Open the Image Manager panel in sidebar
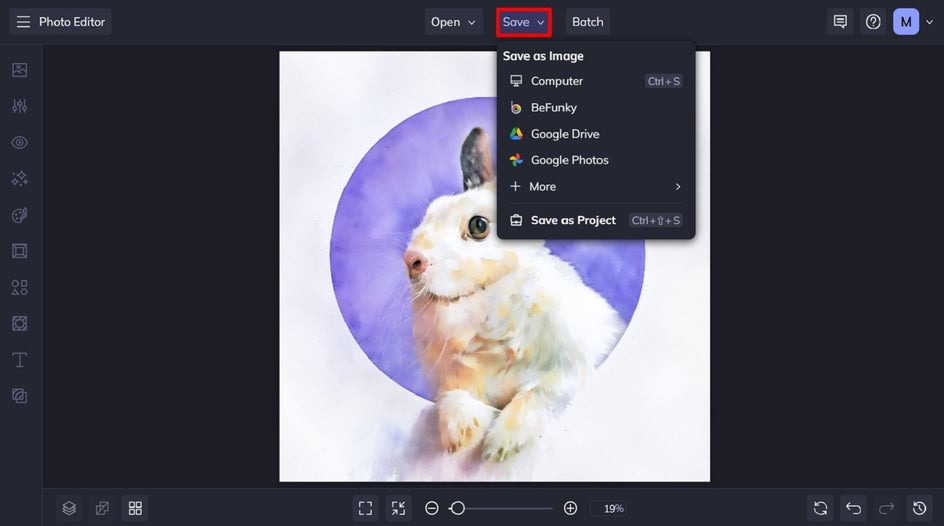This screenshot has height=526, width=944. coord(19,70)
